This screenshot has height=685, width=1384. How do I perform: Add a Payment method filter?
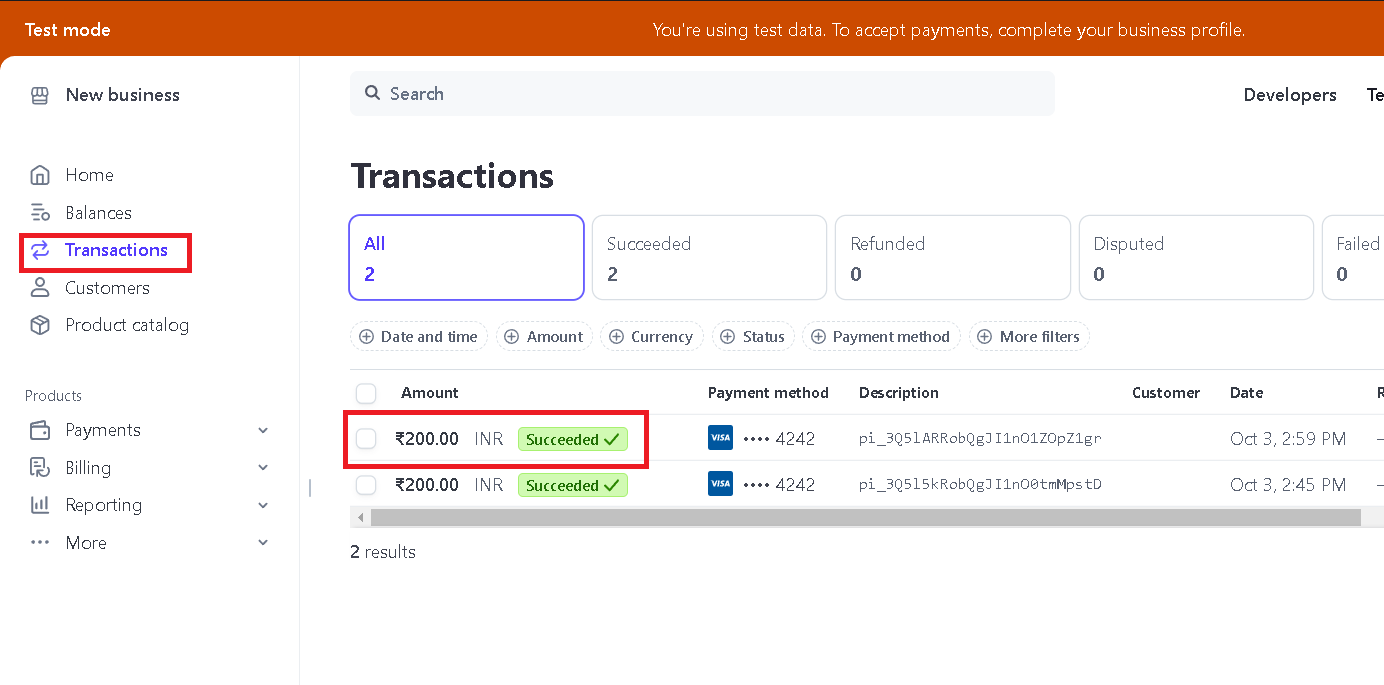[x=881, y=337]
